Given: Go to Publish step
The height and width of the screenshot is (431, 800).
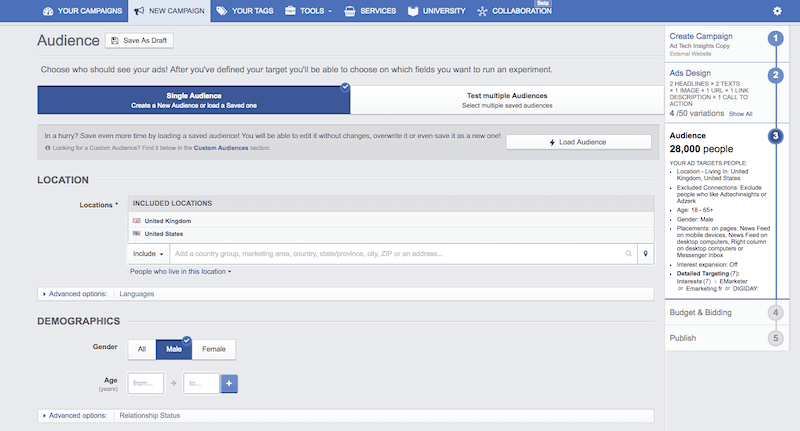Looking at the screenshot, I should [x=683, y=338].
